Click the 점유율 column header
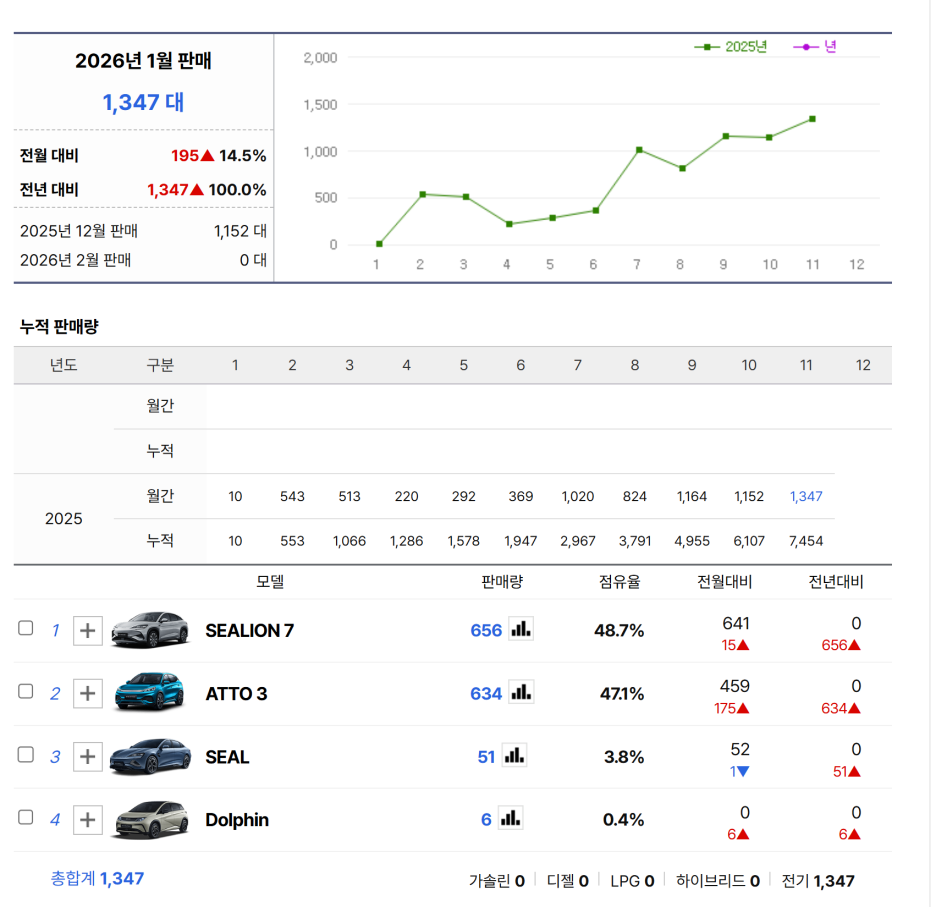The width and height of the screenshot is (936, 907). pyautogui.click(x=620, y=582)
